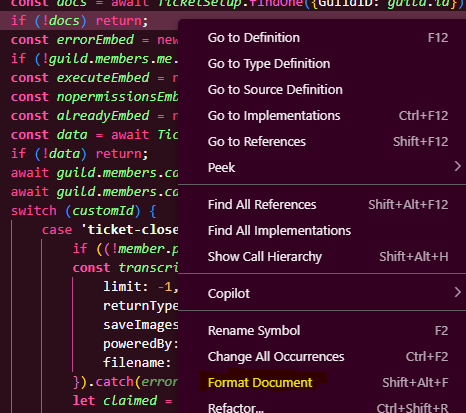
Task: Choose Rename Symbol
Action: point(322,331)
